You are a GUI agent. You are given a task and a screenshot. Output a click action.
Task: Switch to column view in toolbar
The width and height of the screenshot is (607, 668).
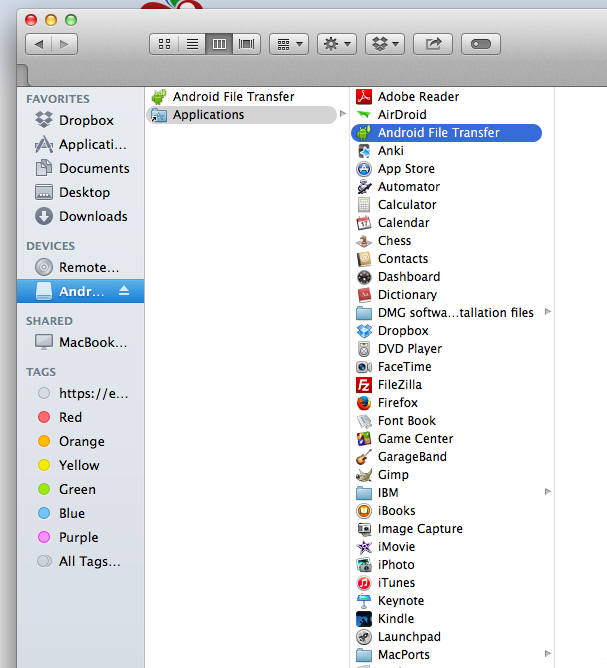tap(219, 44)
